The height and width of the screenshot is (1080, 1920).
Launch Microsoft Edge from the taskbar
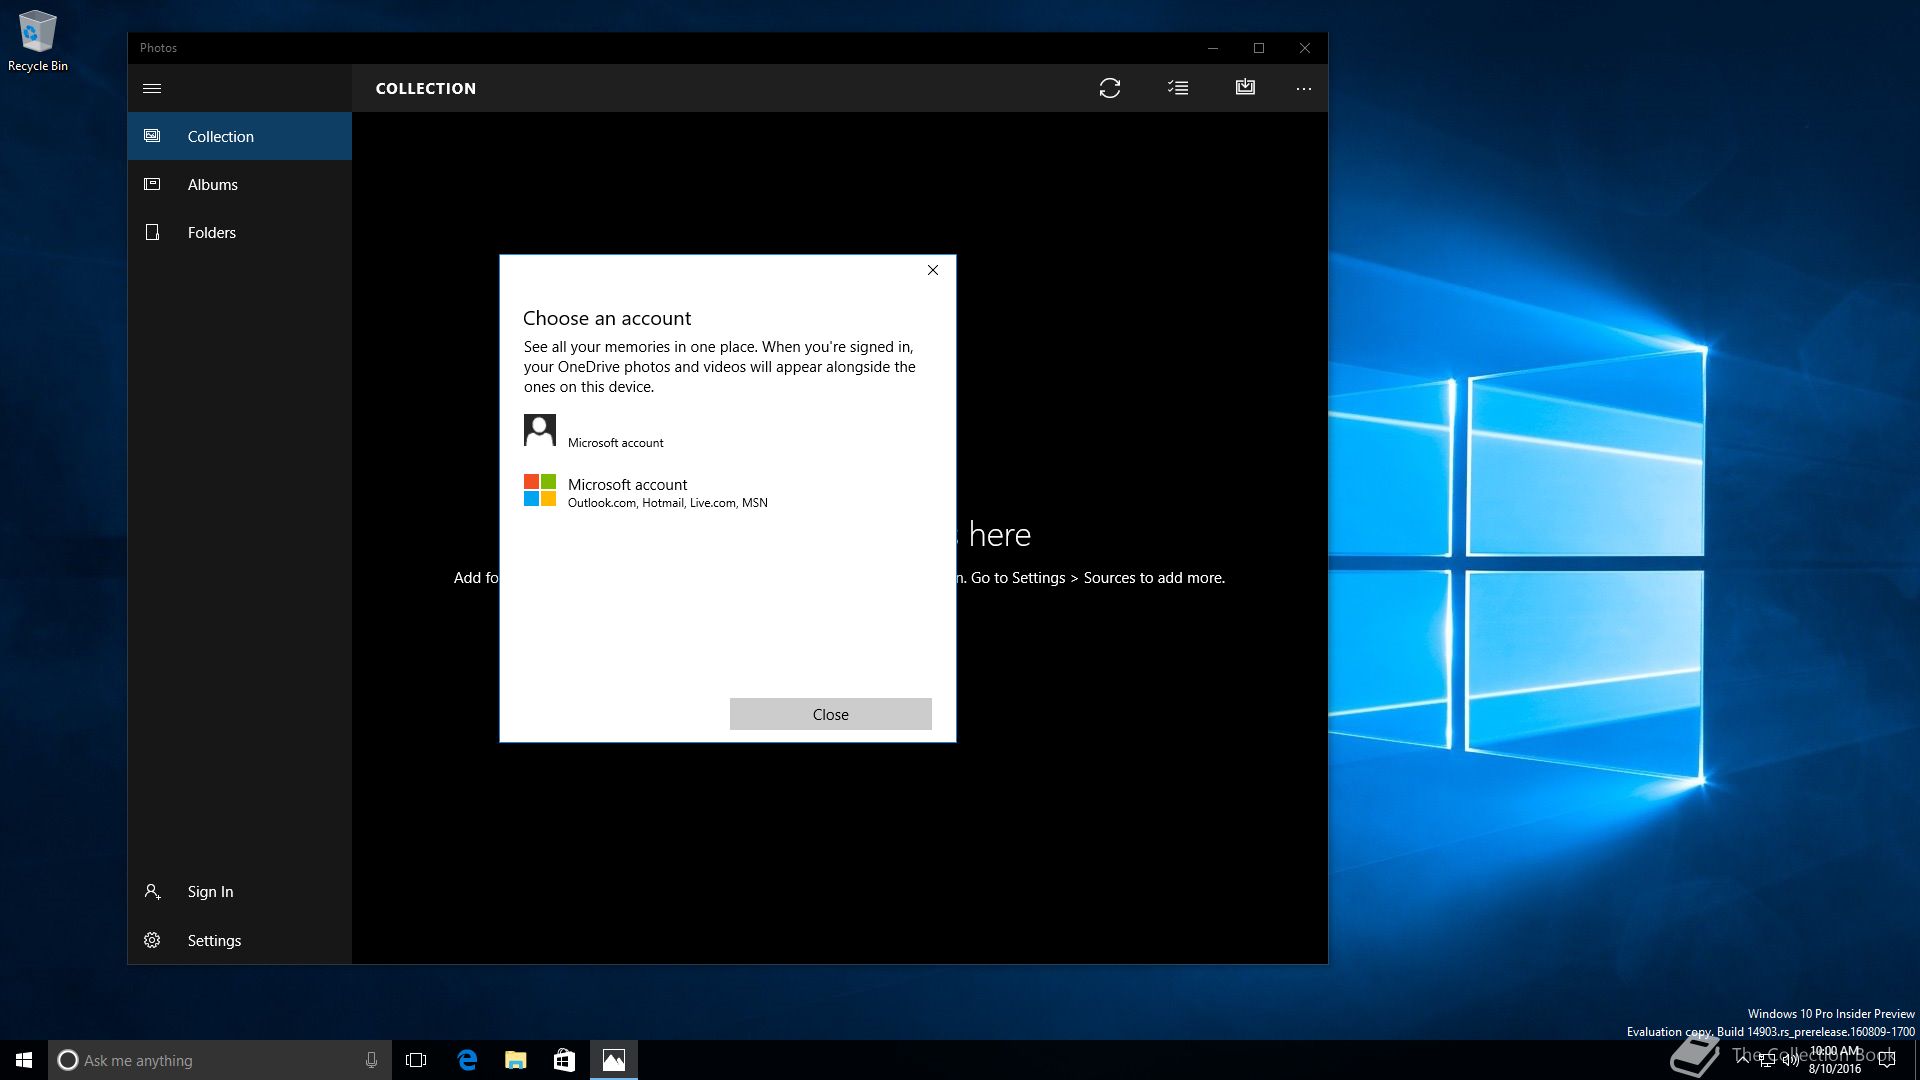coord(467,1060)
